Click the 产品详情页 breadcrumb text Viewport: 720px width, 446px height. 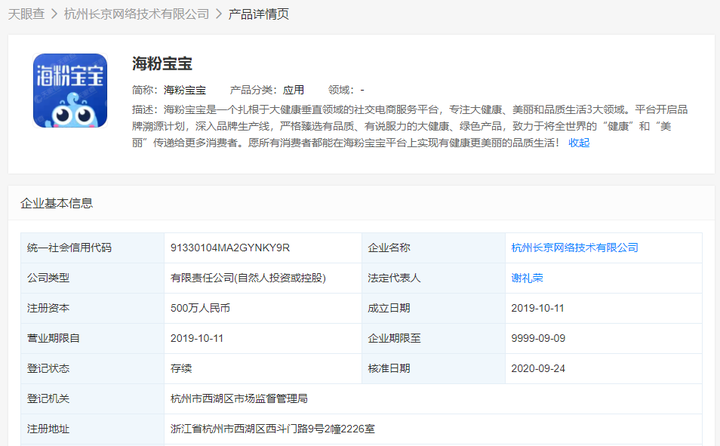pyautogui.click(x=259, y=14)
